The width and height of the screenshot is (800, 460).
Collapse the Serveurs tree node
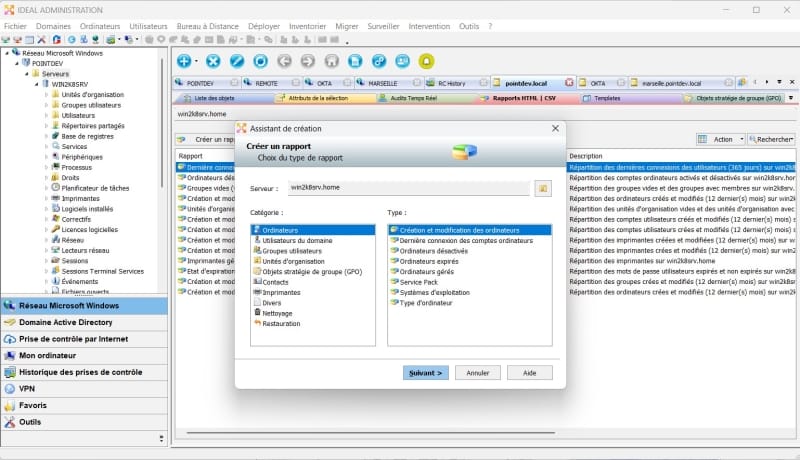(x=27, y=74)
